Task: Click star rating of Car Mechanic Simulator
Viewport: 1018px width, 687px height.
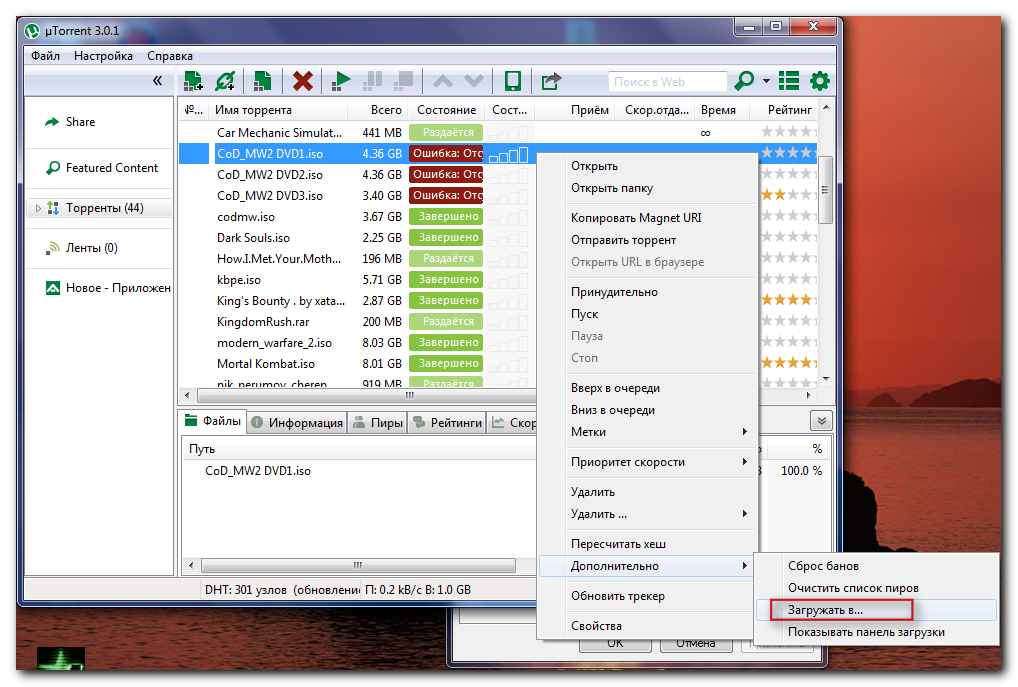Action: pos(788,132)
